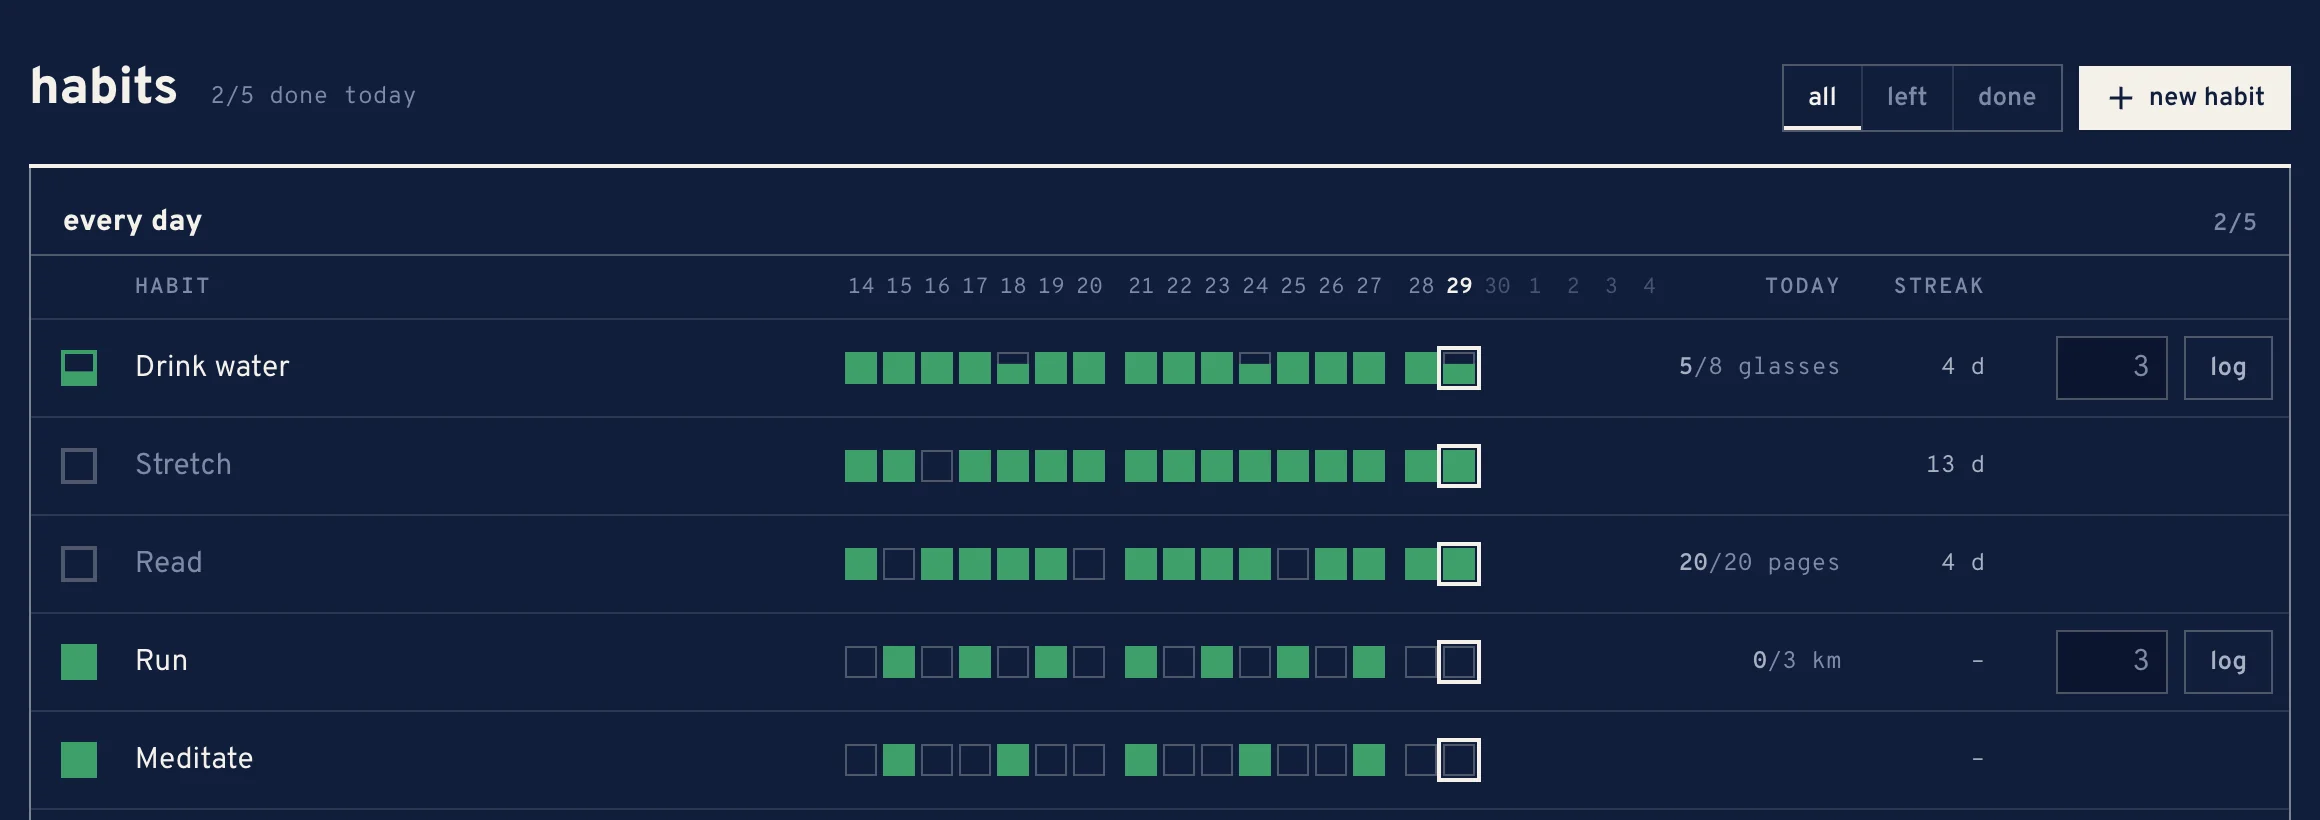Toggle Meditate's day 21 cell
Screen dimensions: 2320x820
tap(1141, 760)
